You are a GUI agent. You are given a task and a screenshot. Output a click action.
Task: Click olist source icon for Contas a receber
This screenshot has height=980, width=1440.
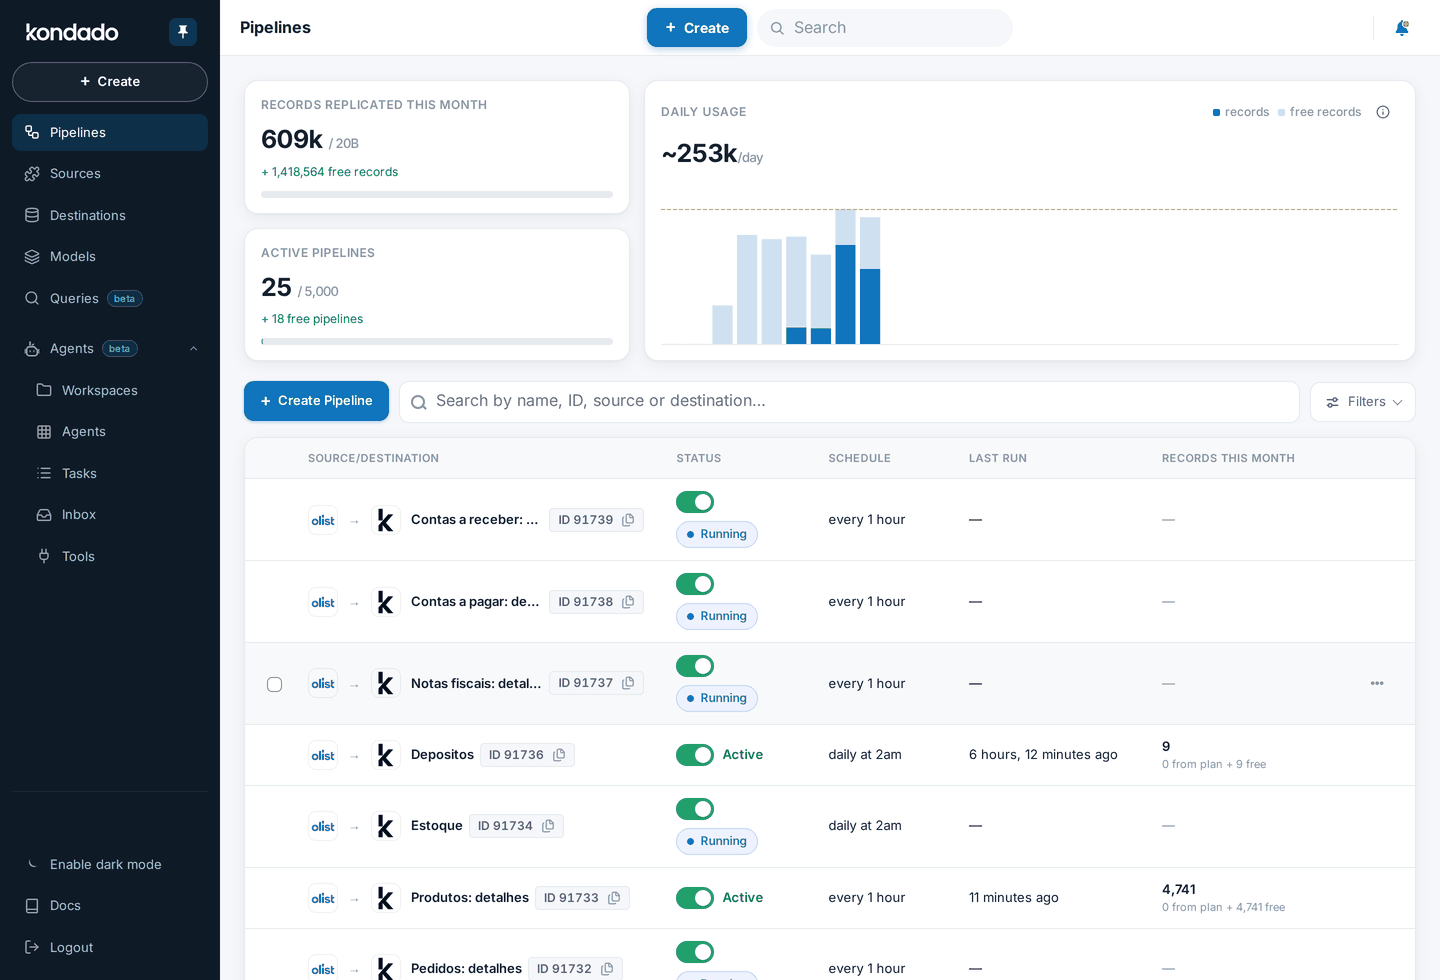tap(323, 521)
